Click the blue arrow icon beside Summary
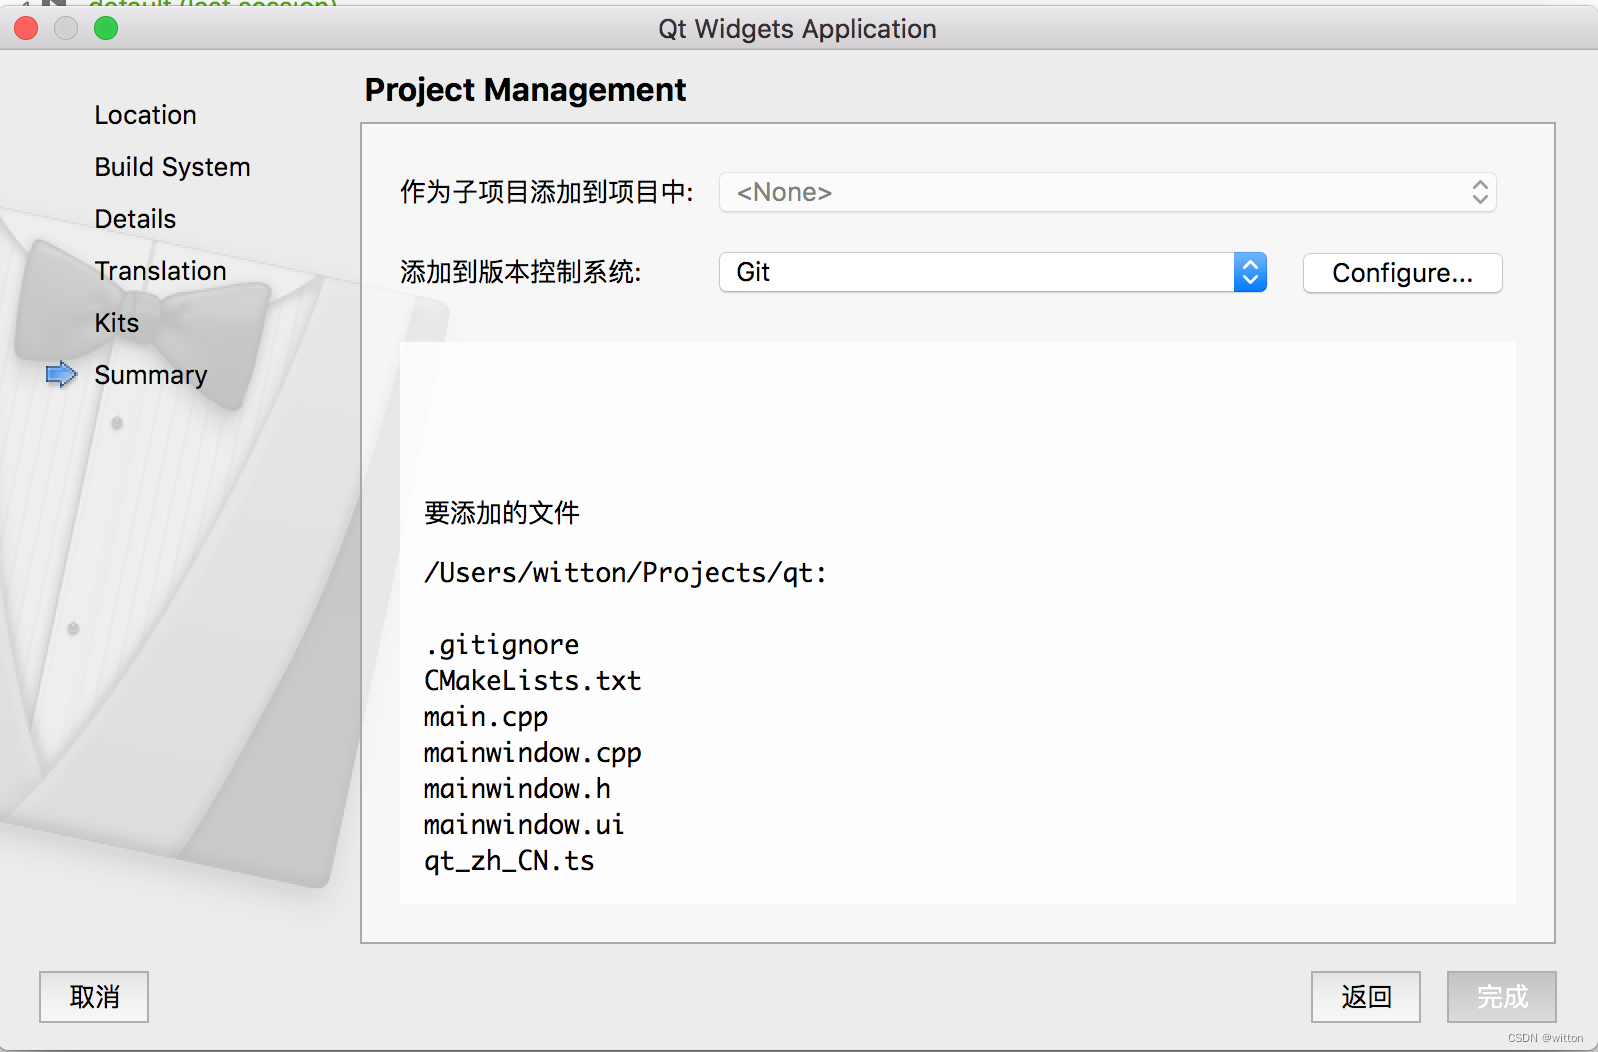This screenshot has width=1598, height=1052. pos(61,374)
